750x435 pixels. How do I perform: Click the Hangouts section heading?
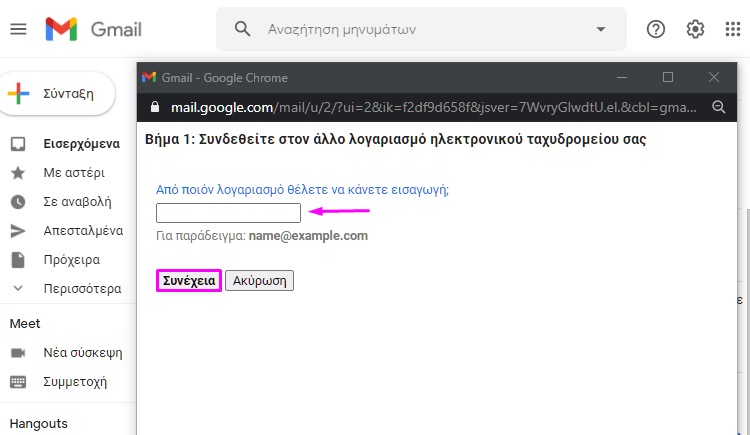[x=38, y=424]
